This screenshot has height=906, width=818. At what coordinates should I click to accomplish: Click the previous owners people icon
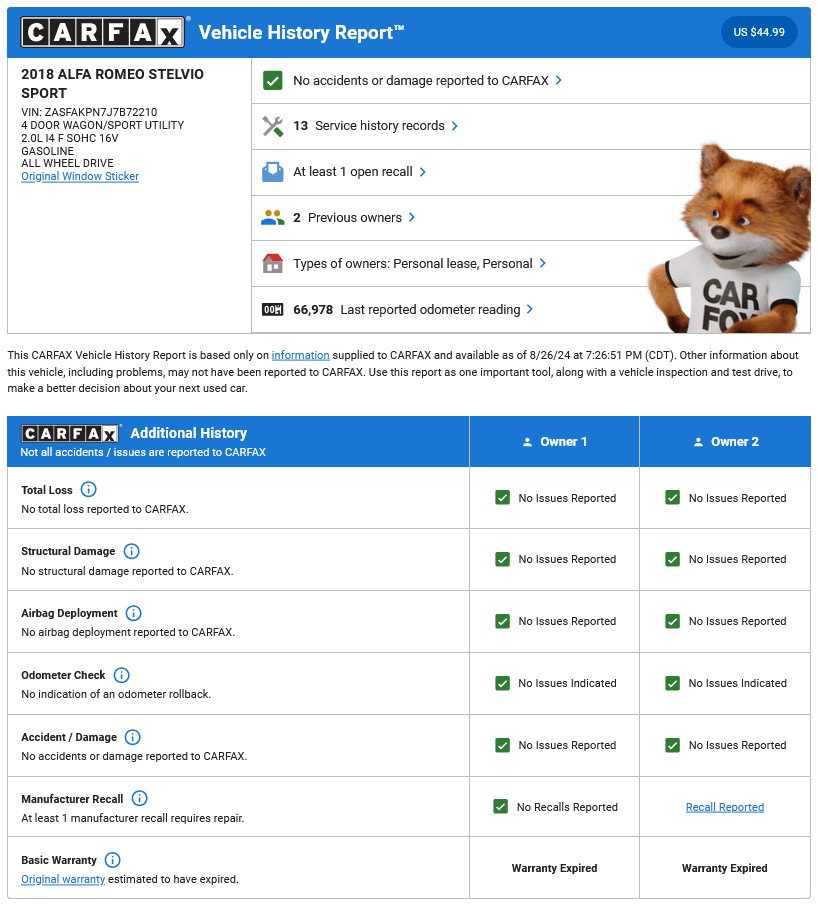273,217
